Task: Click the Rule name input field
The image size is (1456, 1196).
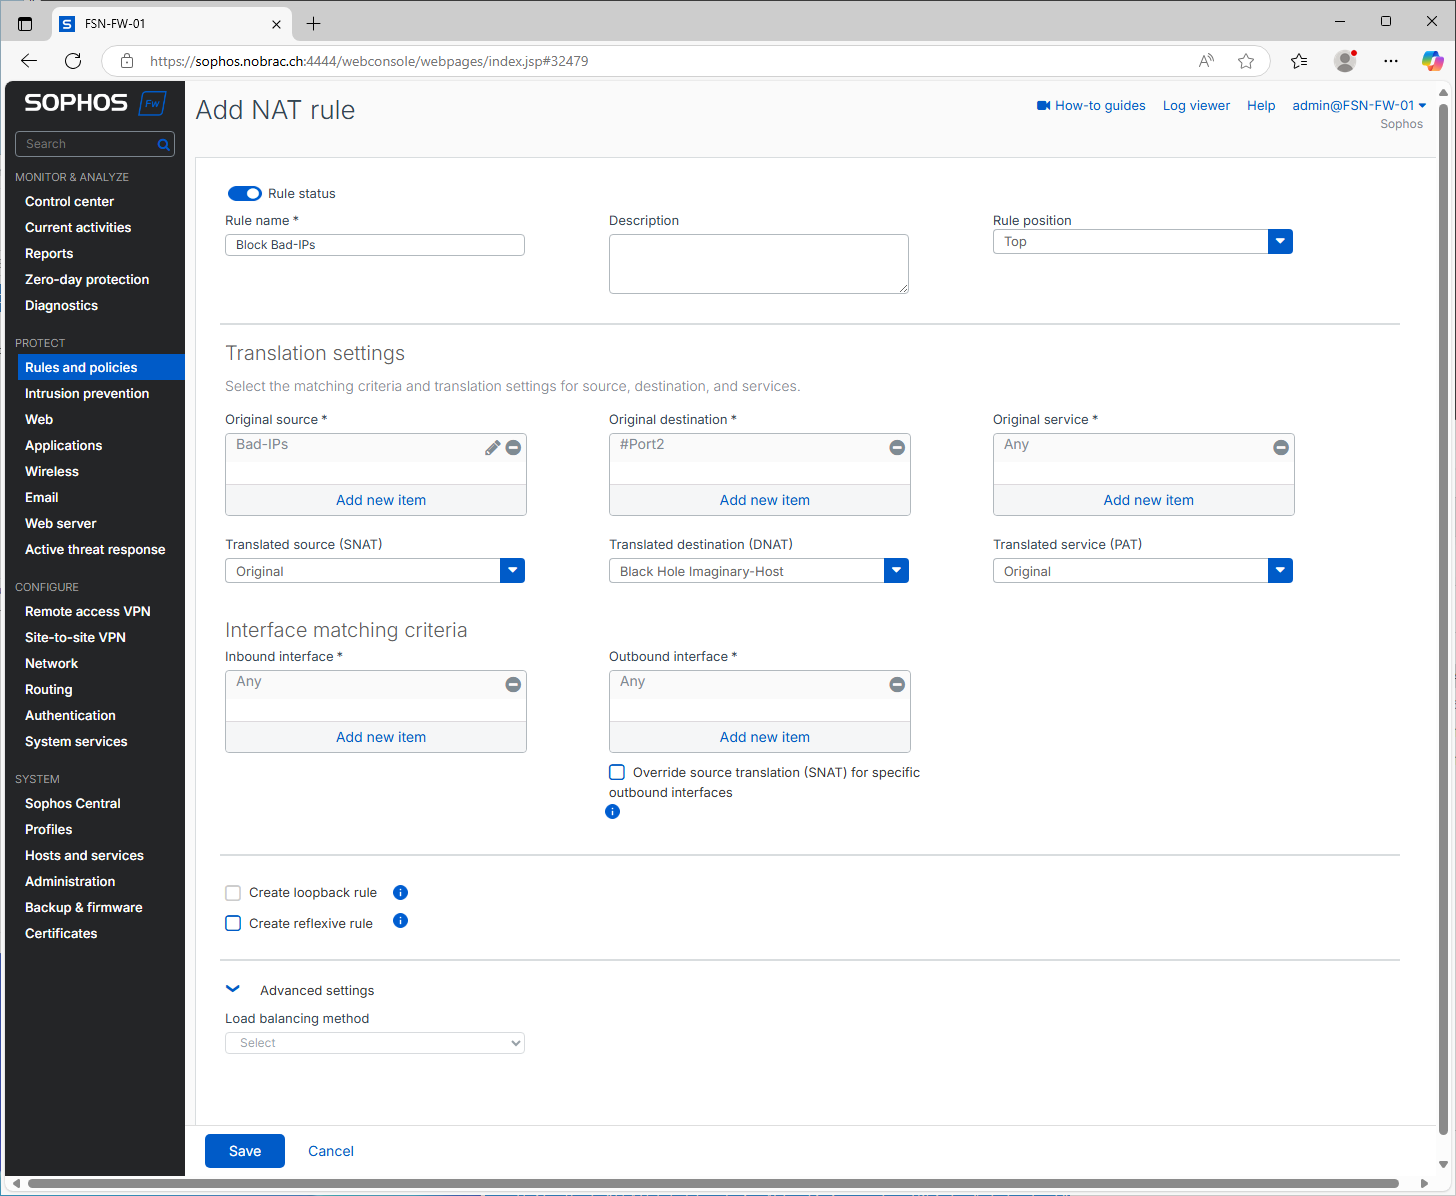Action: [x=375, y=245]
